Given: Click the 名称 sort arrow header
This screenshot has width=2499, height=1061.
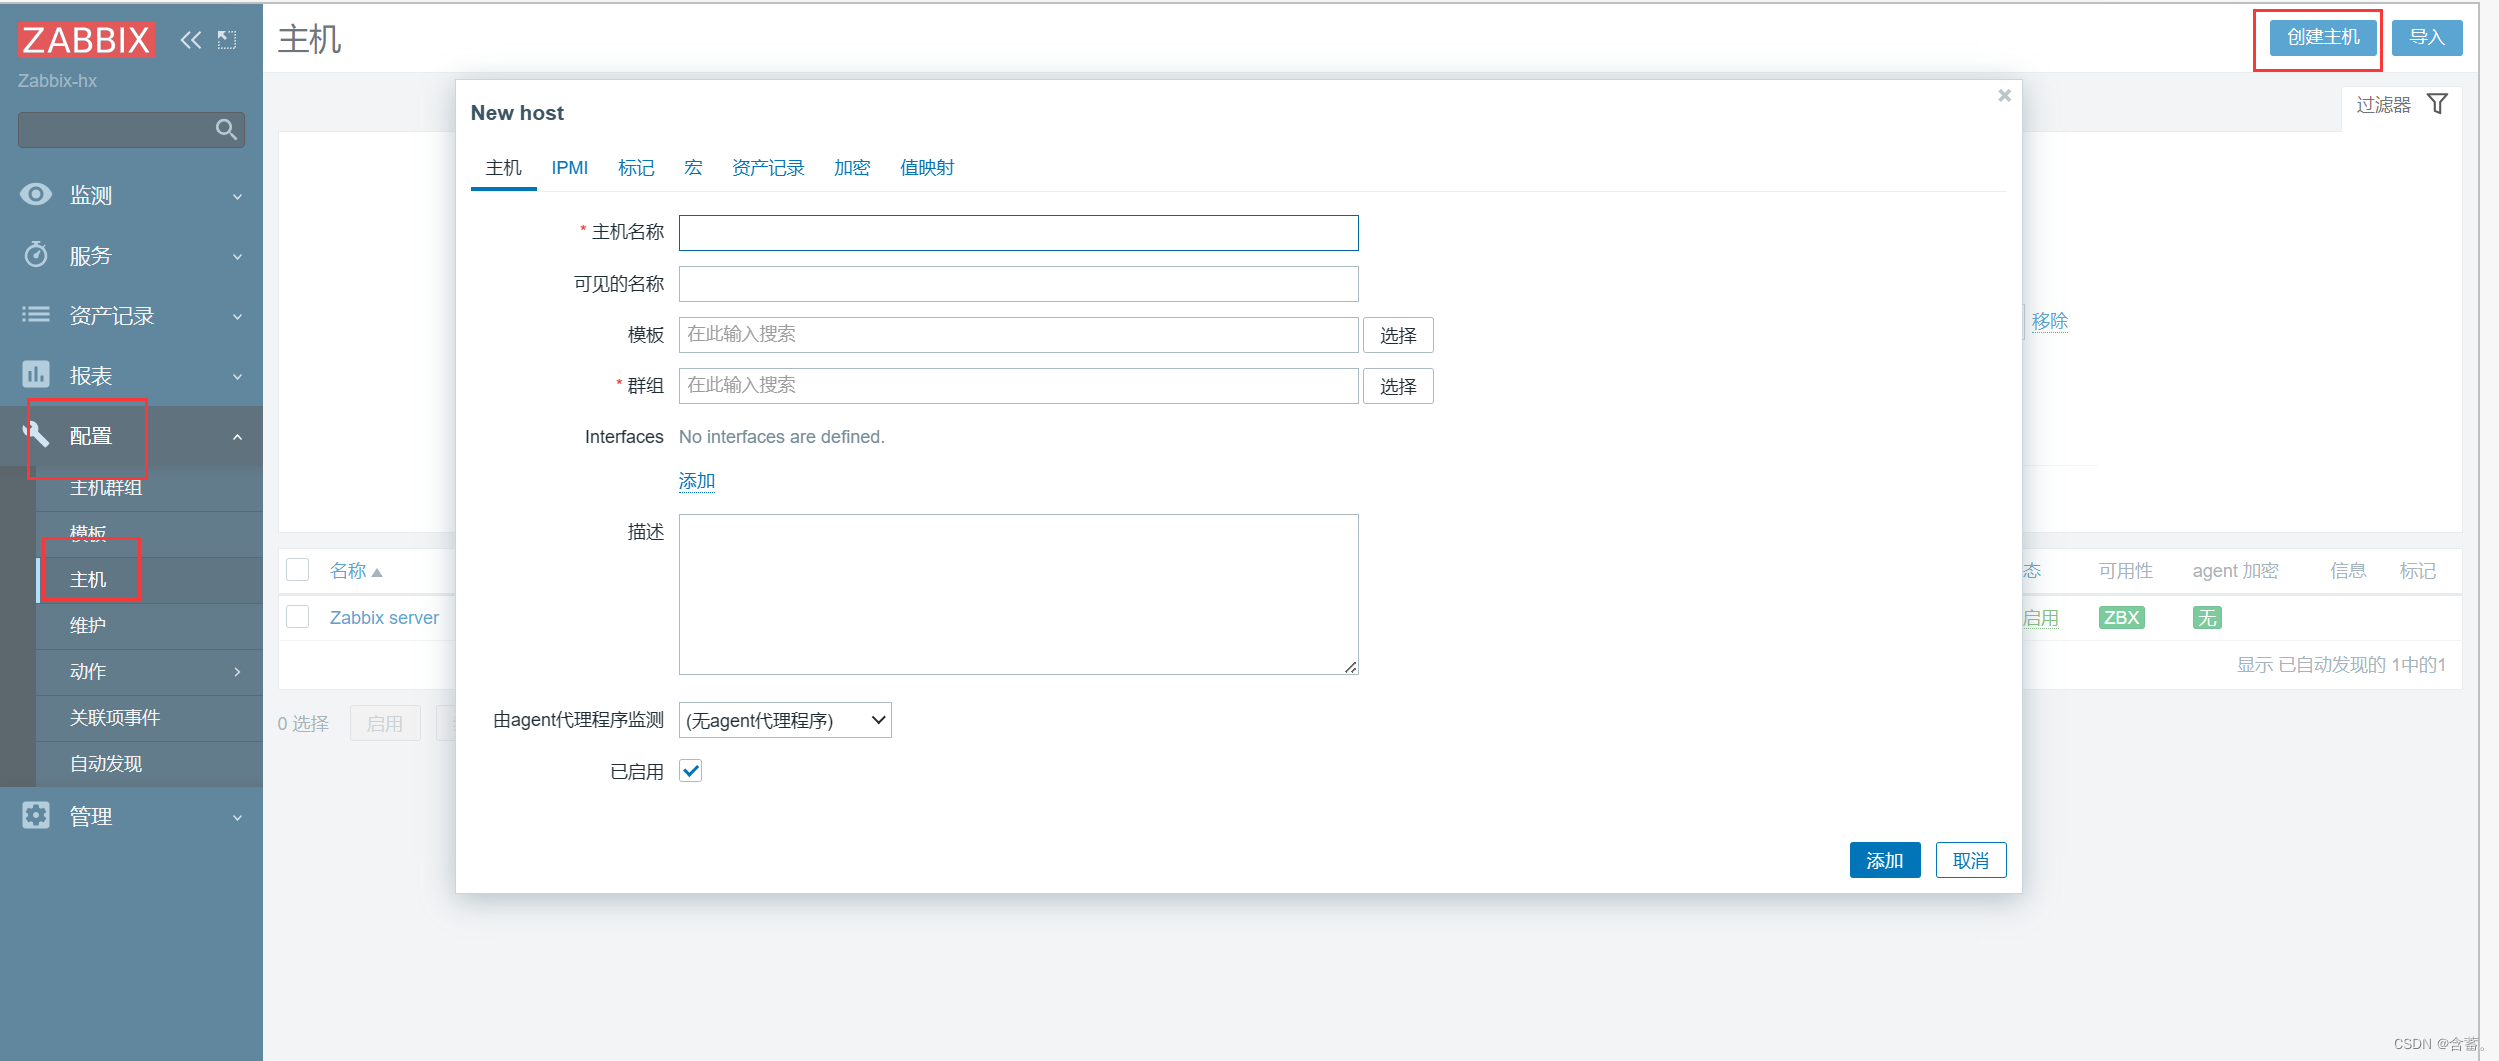Looking at the screenshot, I should (356, 571).
